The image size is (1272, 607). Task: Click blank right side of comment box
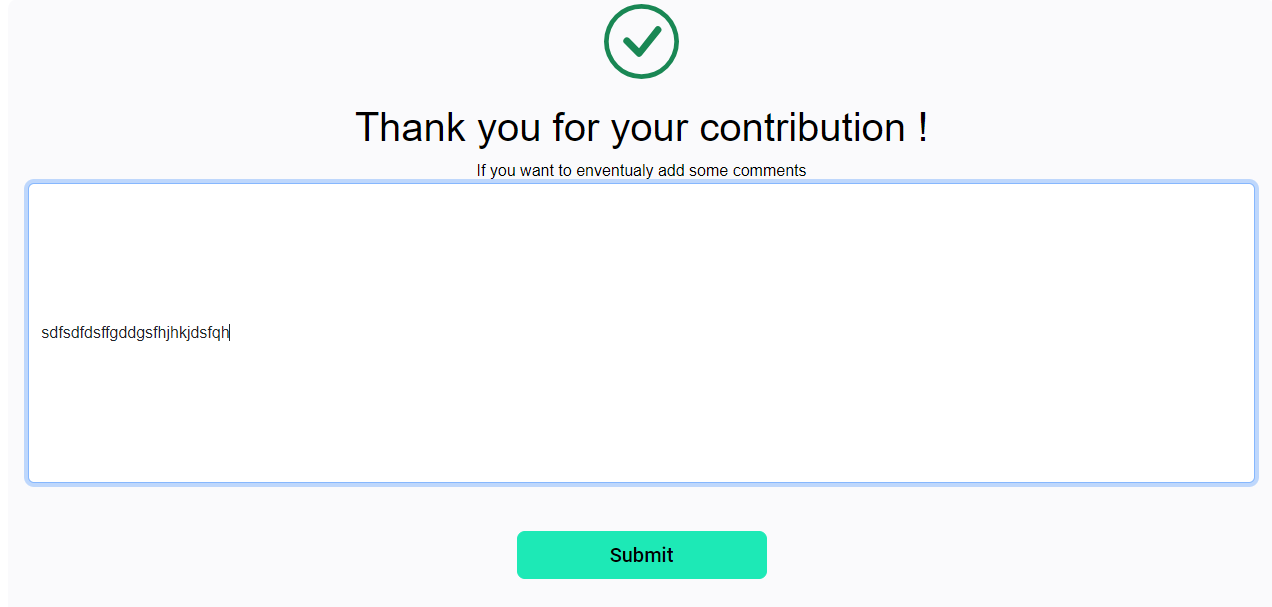[900, 333]
